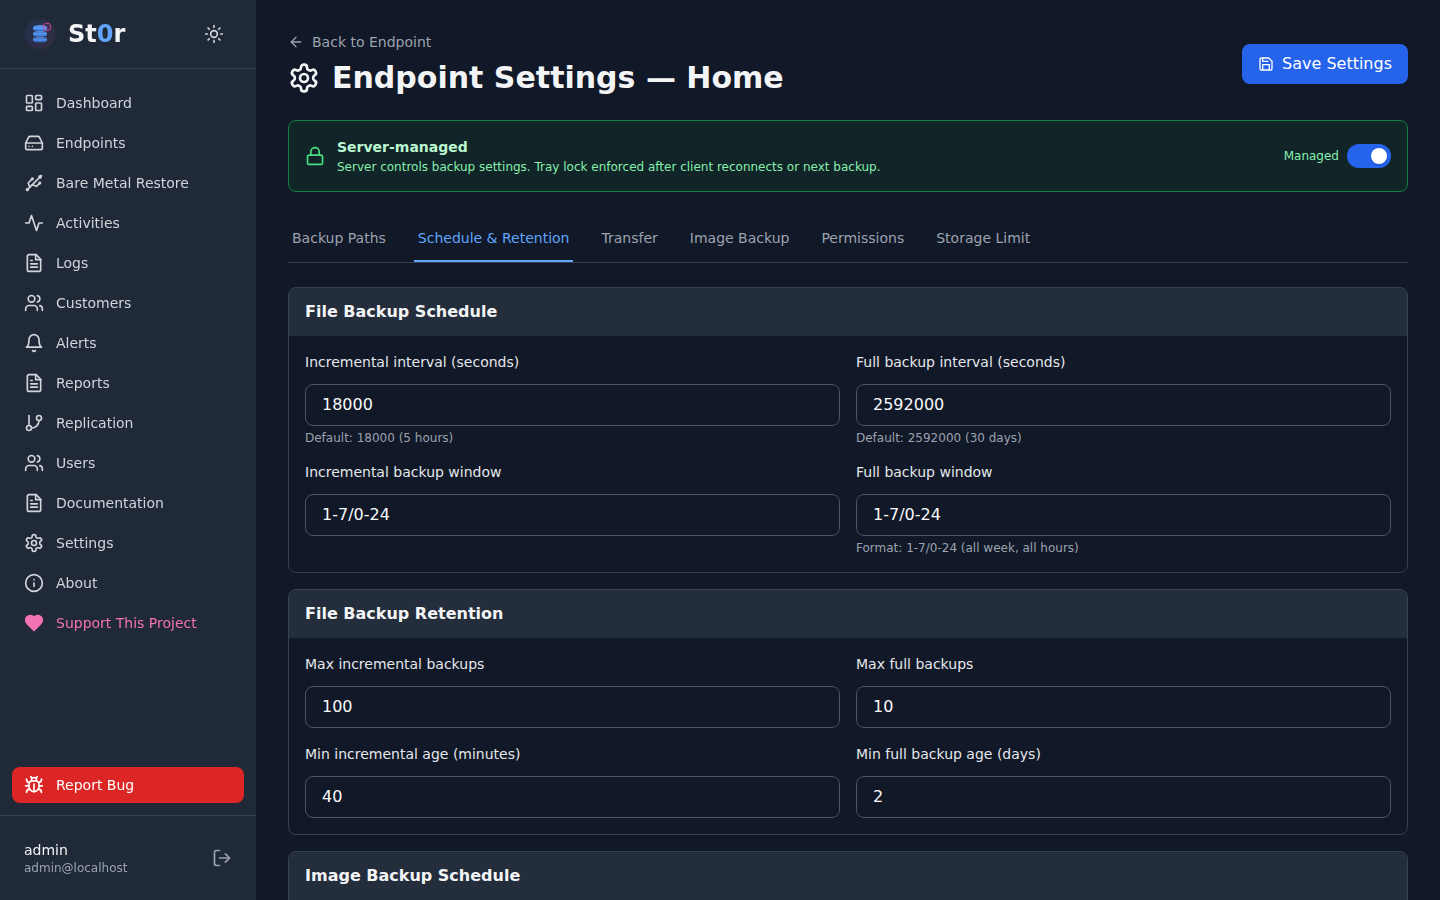Click the Min incremental age minutes field
Screen dimensions: 1440x900
coord(572,797)
